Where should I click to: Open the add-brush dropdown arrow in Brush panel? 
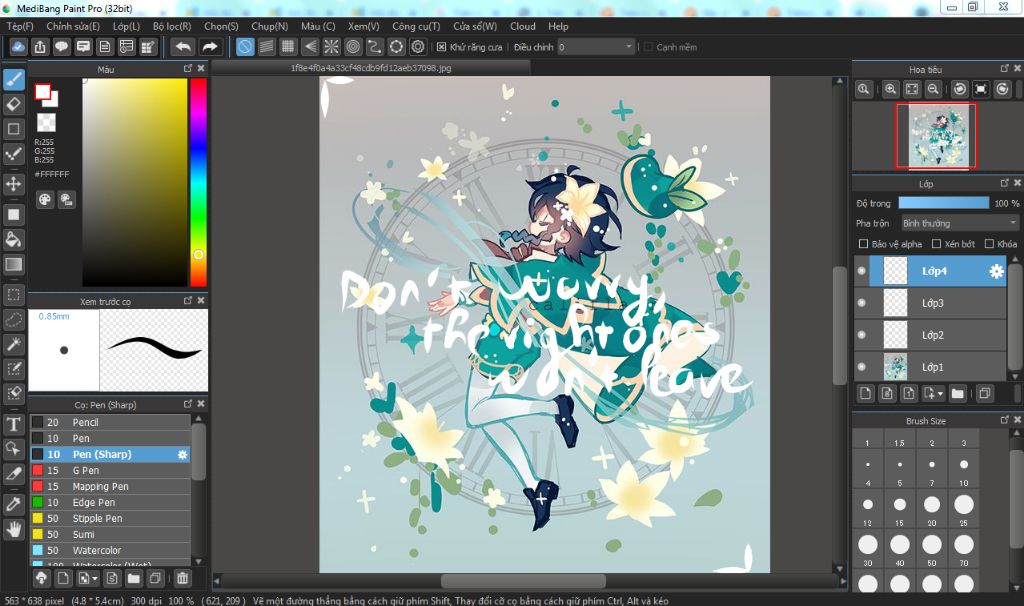pos(95,579)
